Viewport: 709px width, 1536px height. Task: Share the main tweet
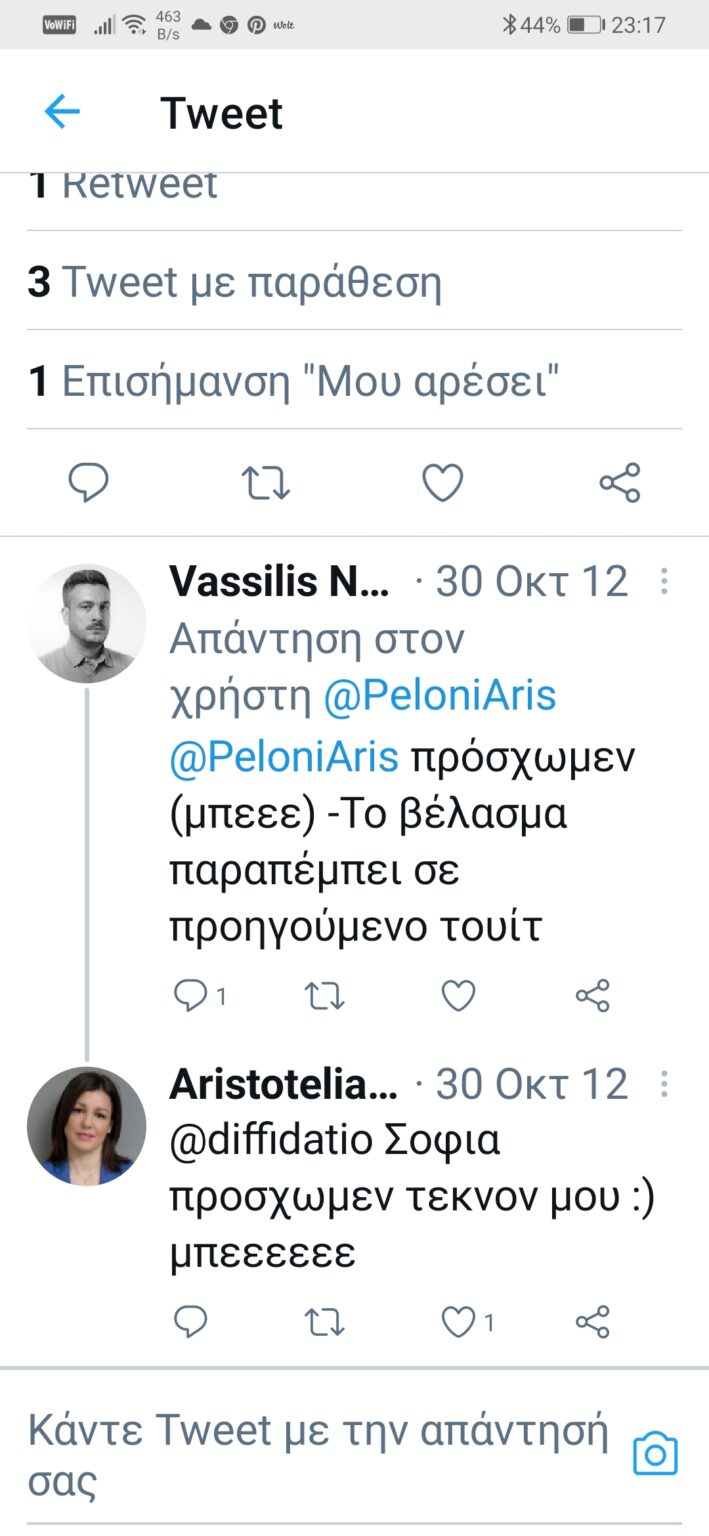pyautogui.click(x=619, y=483)
